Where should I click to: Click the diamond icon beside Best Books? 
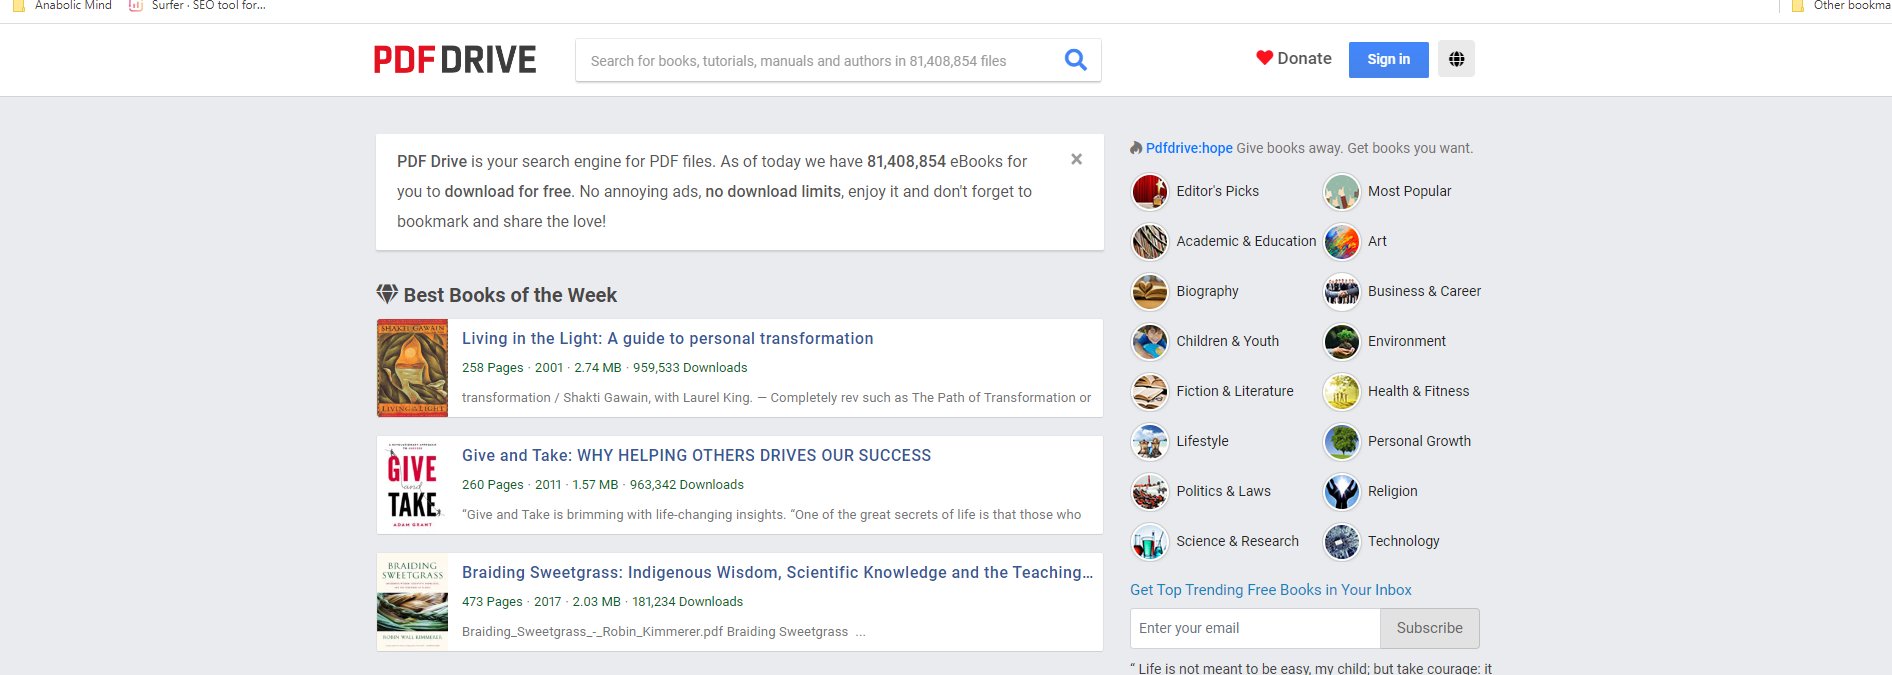pyautogui.click(x=387, y=294)
